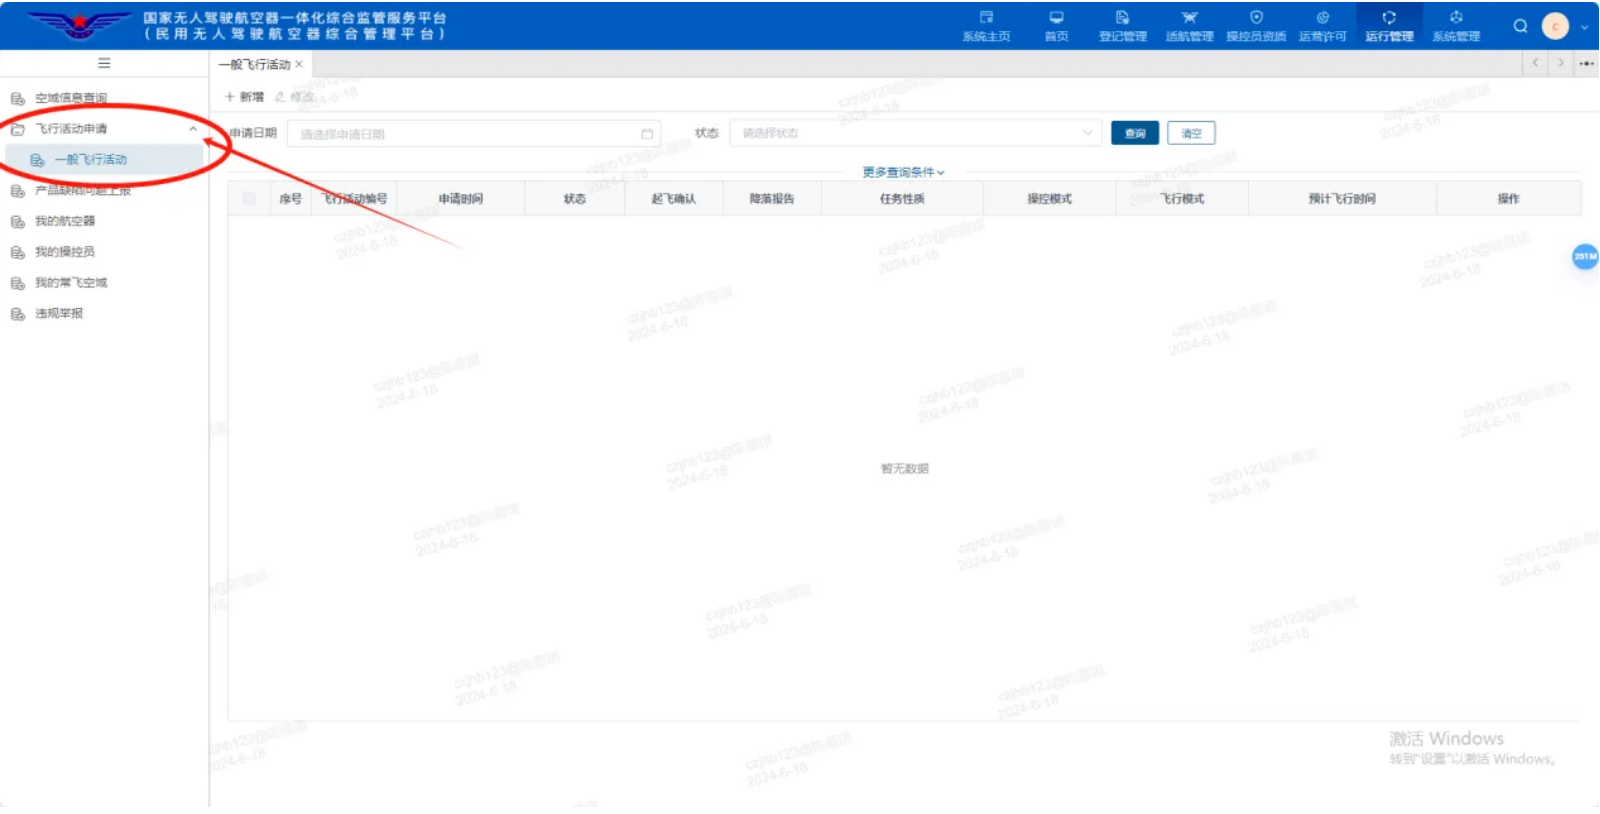Screen dimensions: 1600x814
Task: Open the user avatar profile
Action: (1555, 26)
